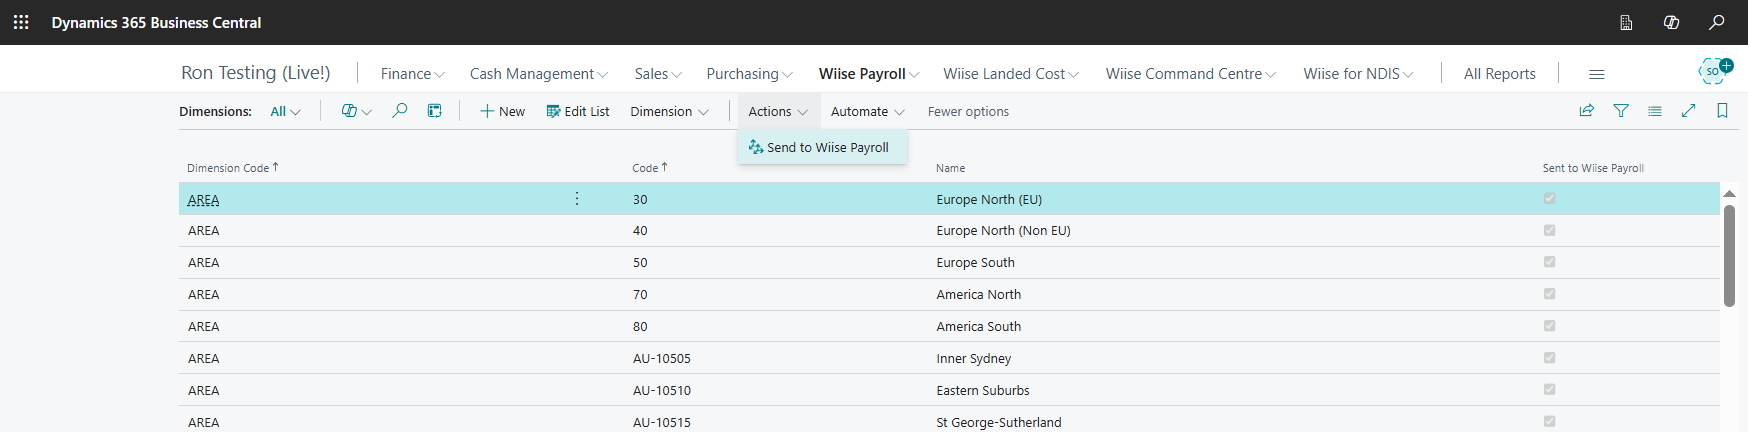Expand the Sales menu
The image size is (1748, 432).
coord(657,74)
